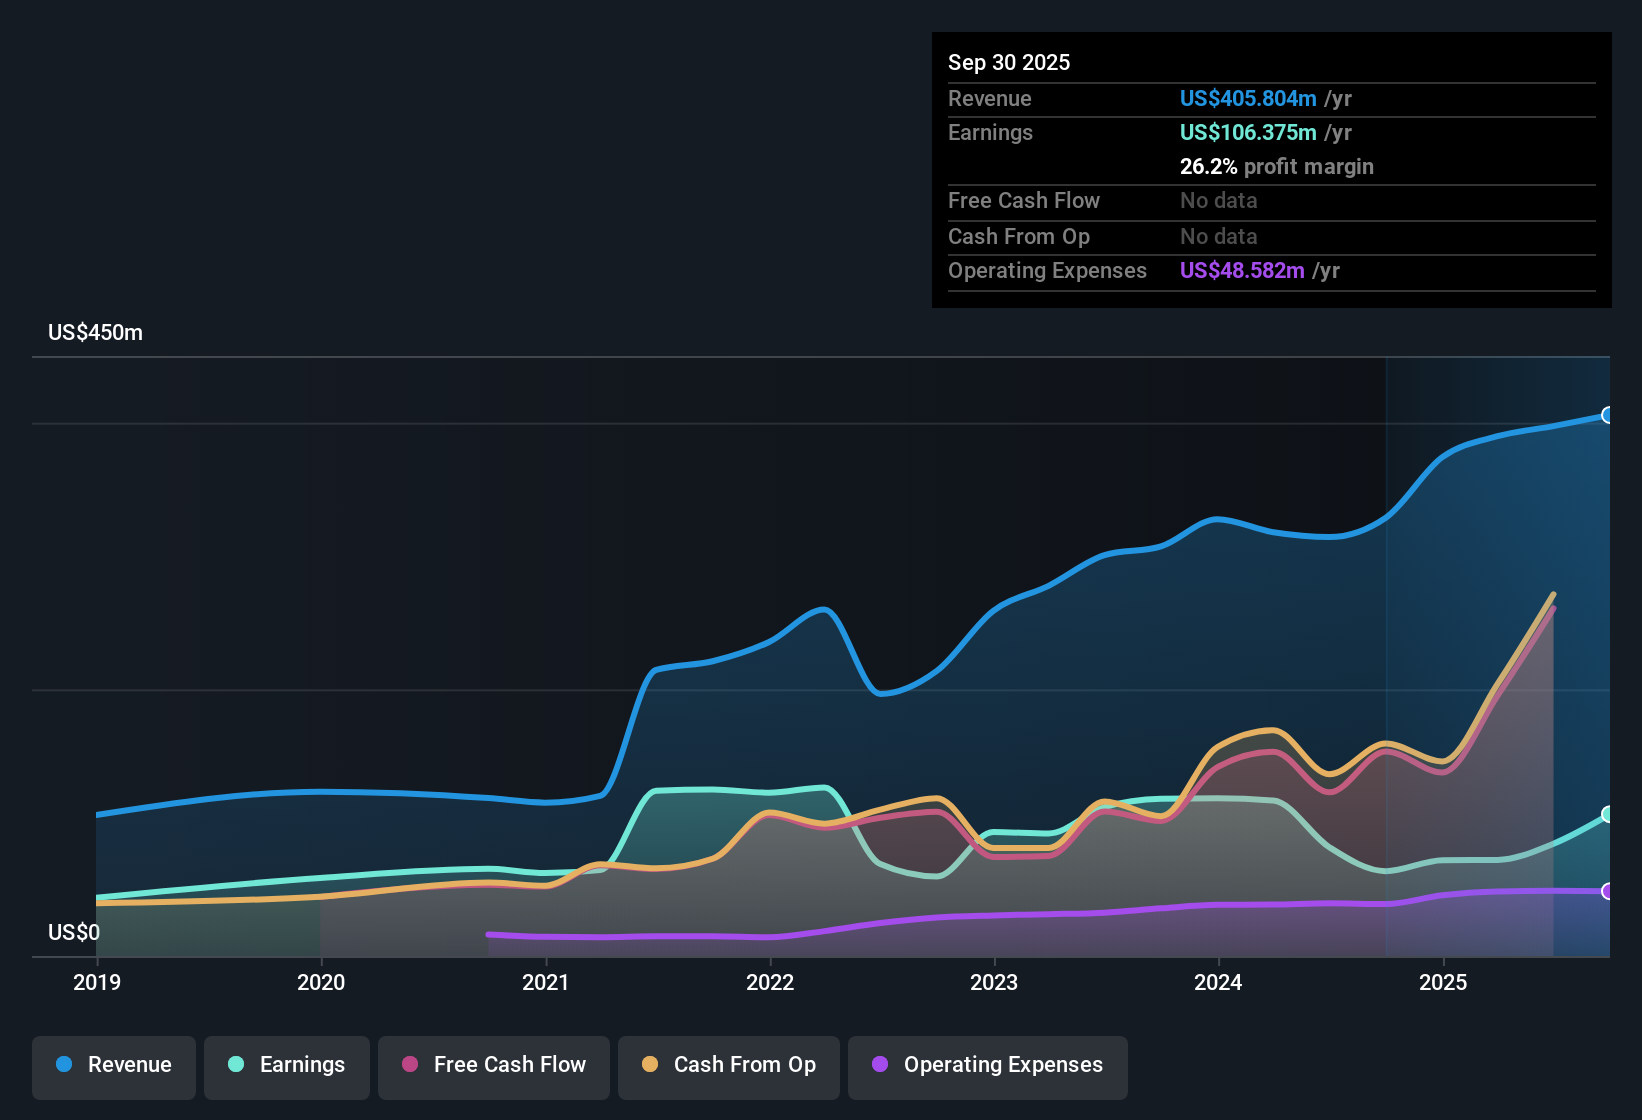Click the purple Operating Expenses legend dot
The image size is (1642, 1120).
pos(879,1065)
